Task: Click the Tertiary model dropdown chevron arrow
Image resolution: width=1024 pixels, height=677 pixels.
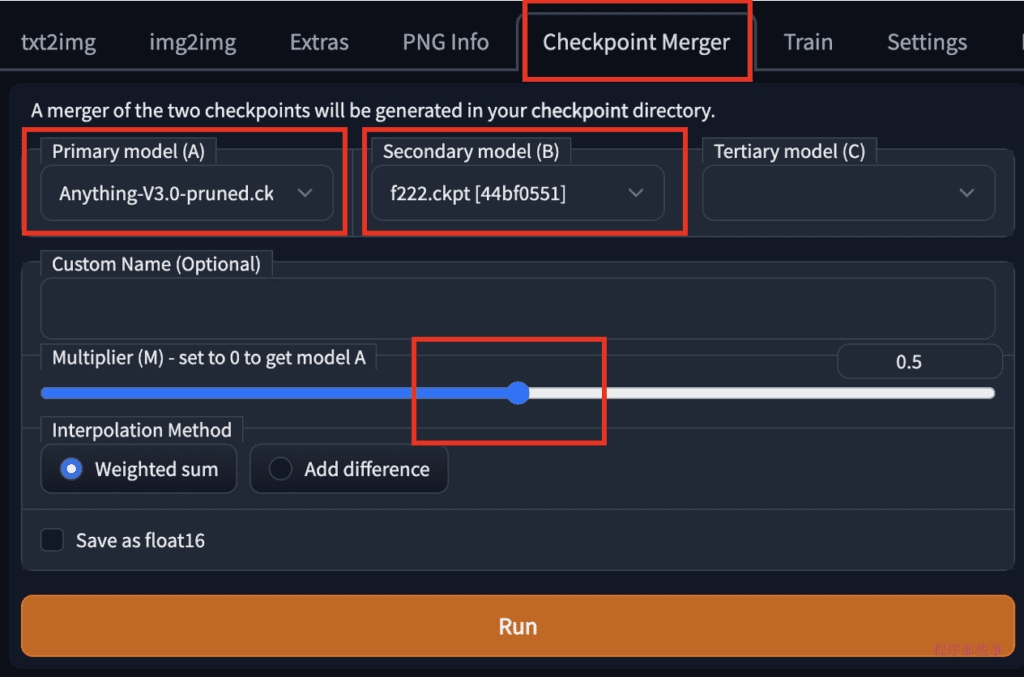Action: pos(966,193)
